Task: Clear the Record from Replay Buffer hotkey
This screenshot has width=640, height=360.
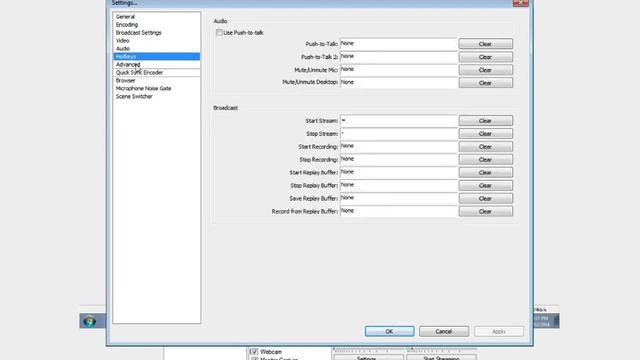Action: coord(486,211)
